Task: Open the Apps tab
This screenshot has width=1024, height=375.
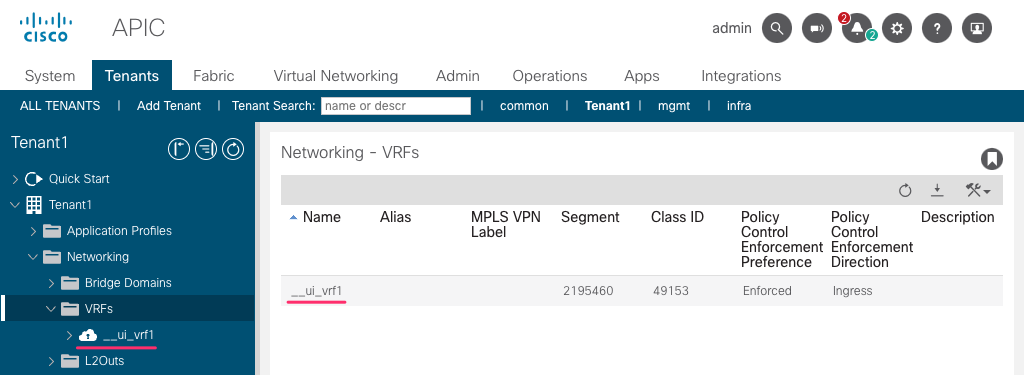Action: 642,76
